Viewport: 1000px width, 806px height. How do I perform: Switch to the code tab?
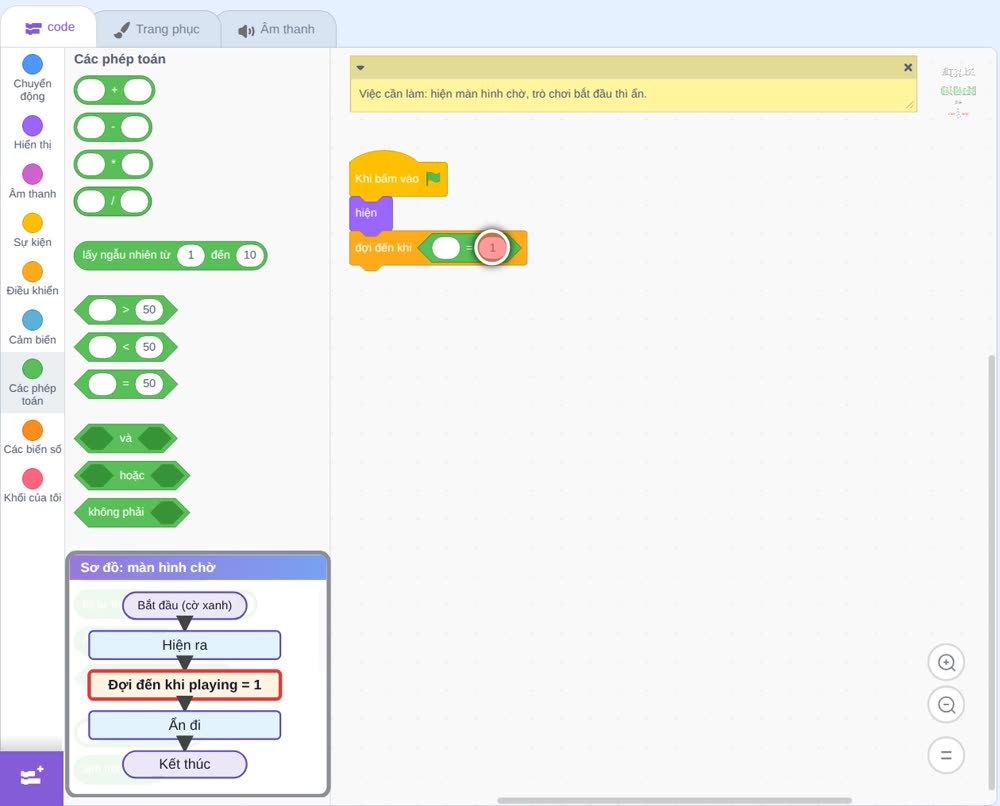pos(49,27)
